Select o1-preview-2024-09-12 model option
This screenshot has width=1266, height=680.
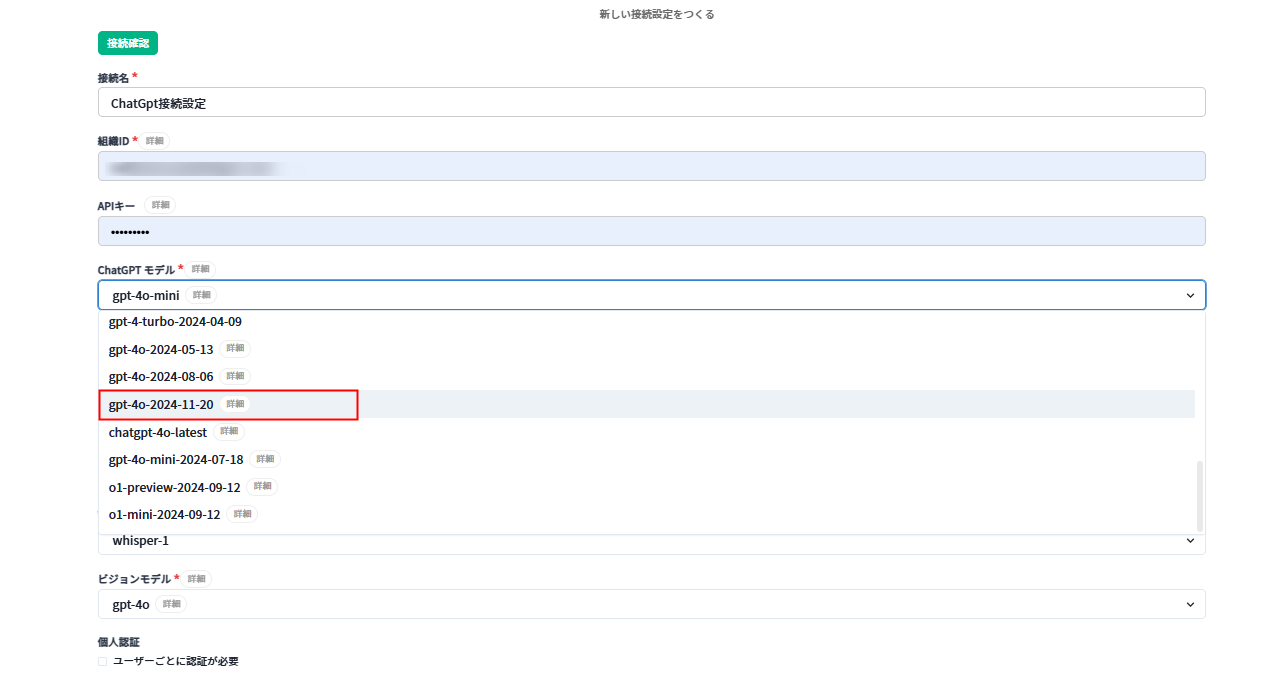coord(647,487)
